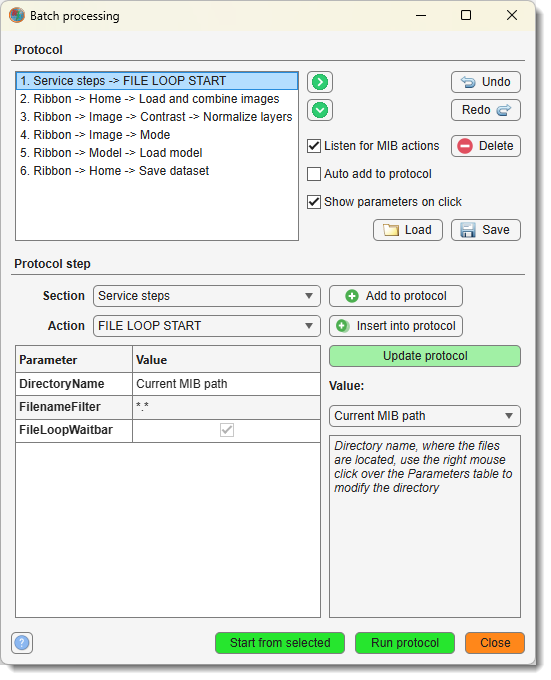Toggle the FileLoopWaitbar checkbox in the table
This screenshot has width=551, height=680.
(227, 430)
